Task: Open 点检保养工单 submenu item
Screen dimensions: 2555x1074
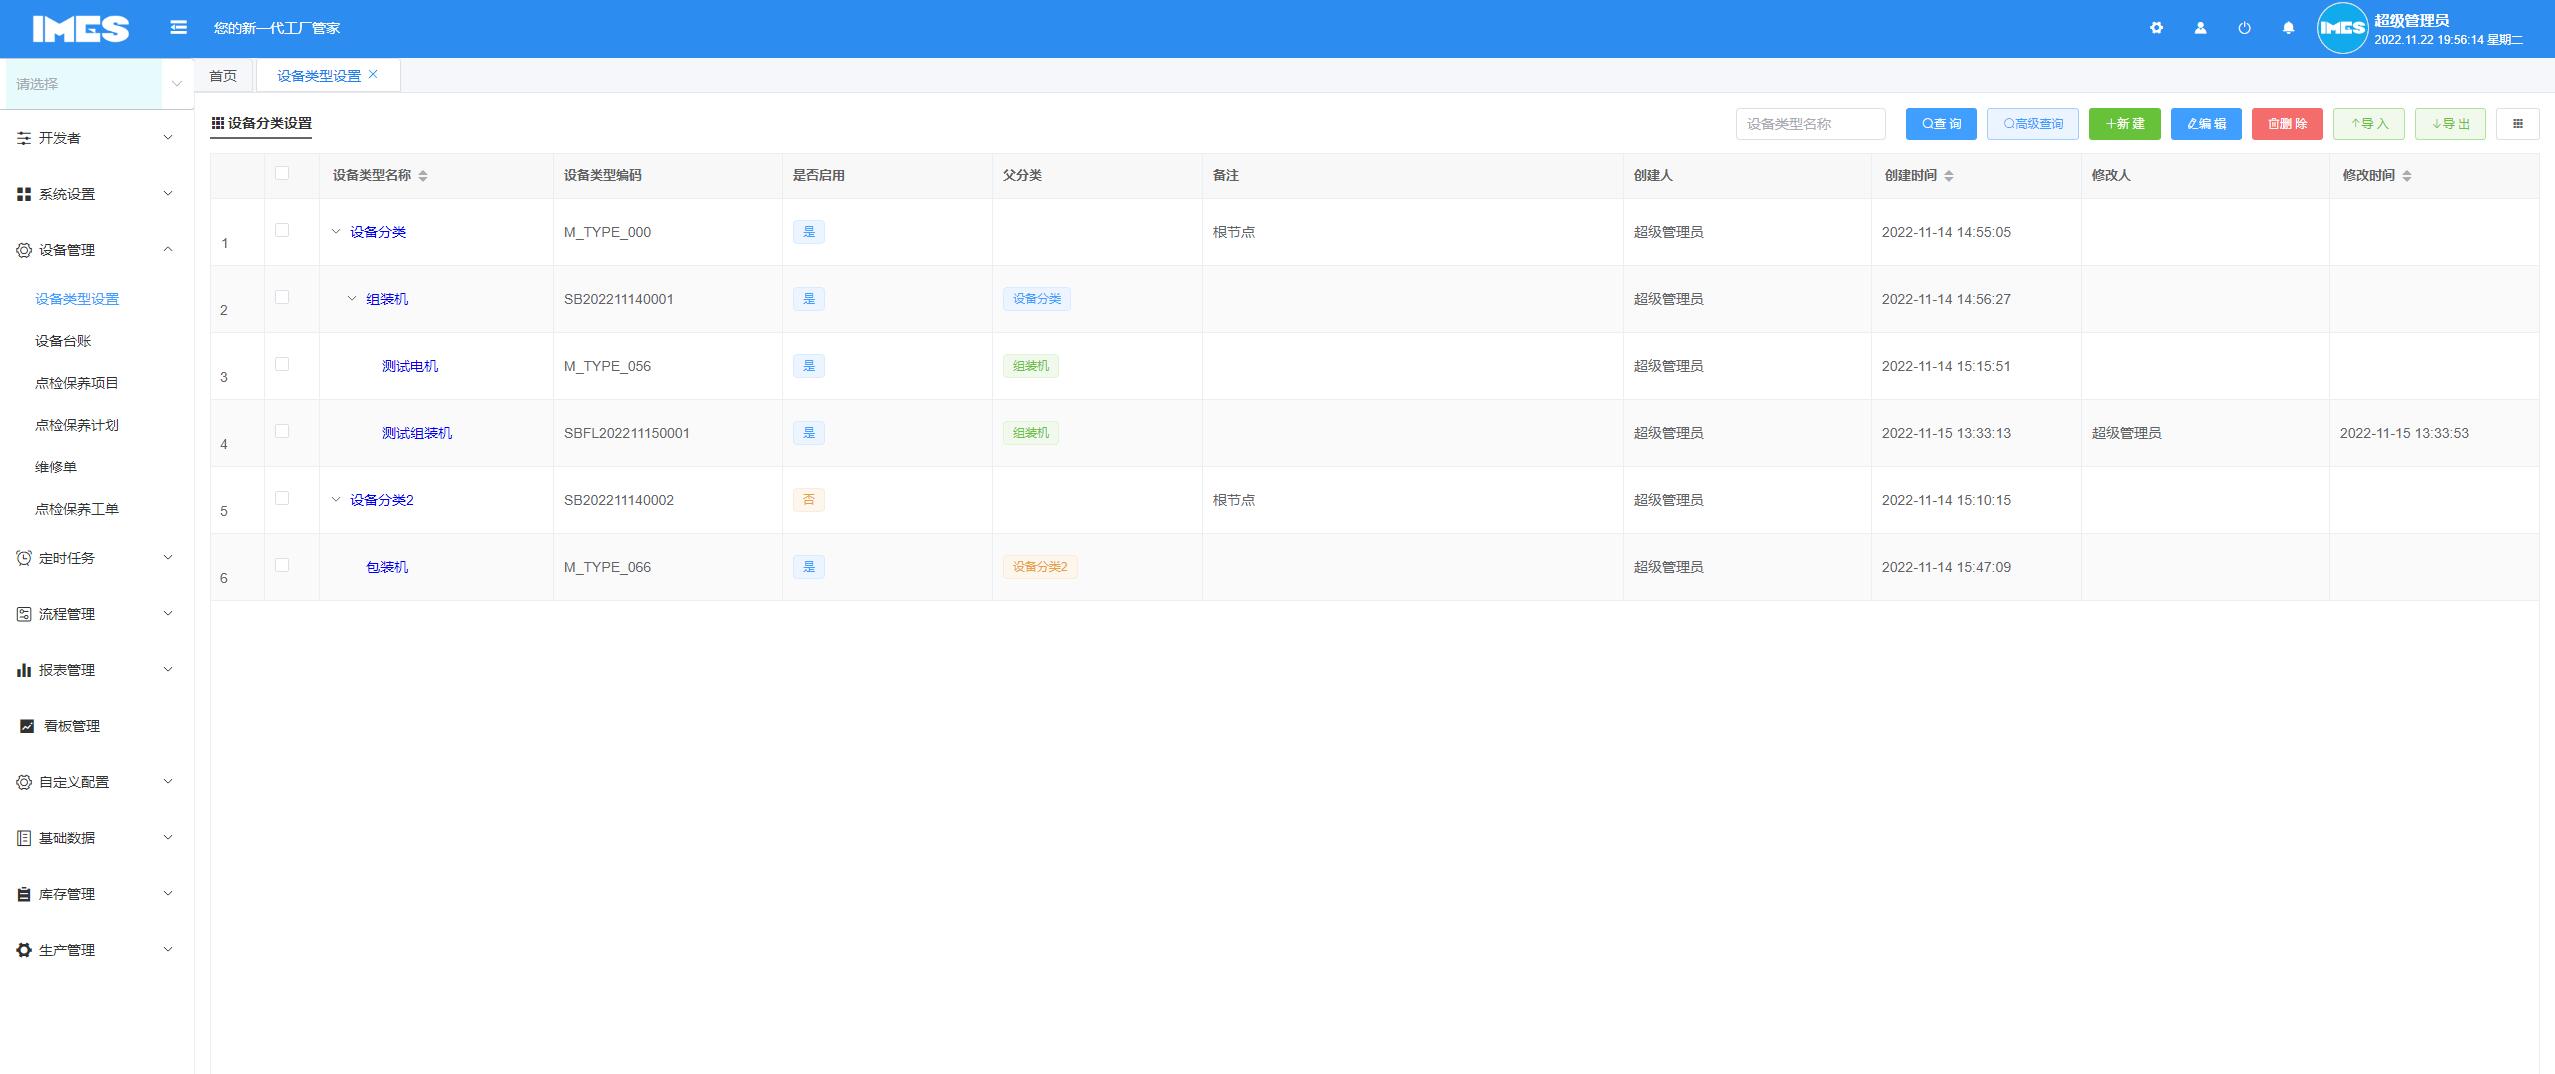Action: tap(77, 509)
